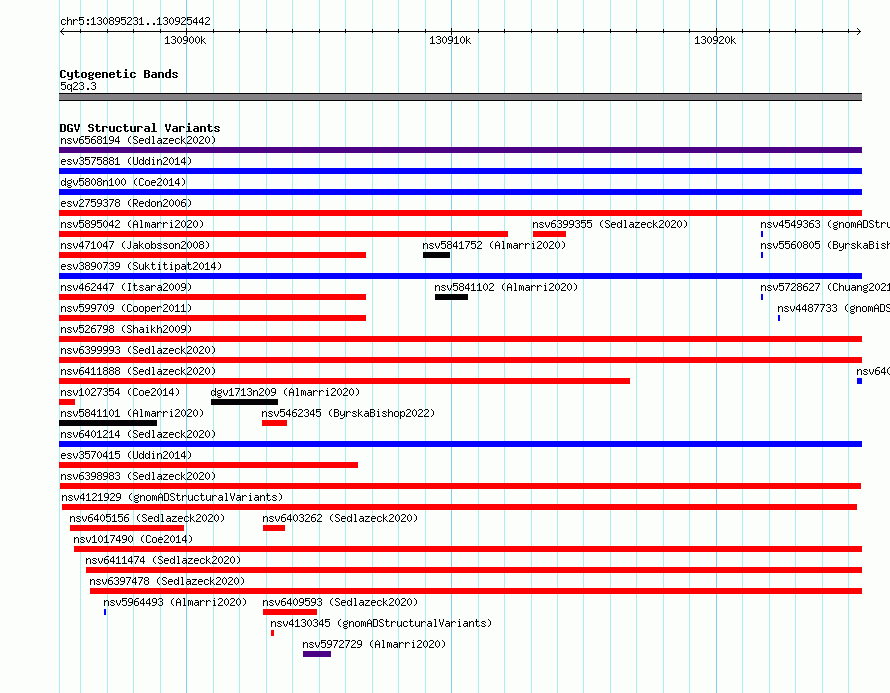890x693 pixels.
Task: Open the nsv4549363 gnomAD variant label
Action: (x=825, y=224)
